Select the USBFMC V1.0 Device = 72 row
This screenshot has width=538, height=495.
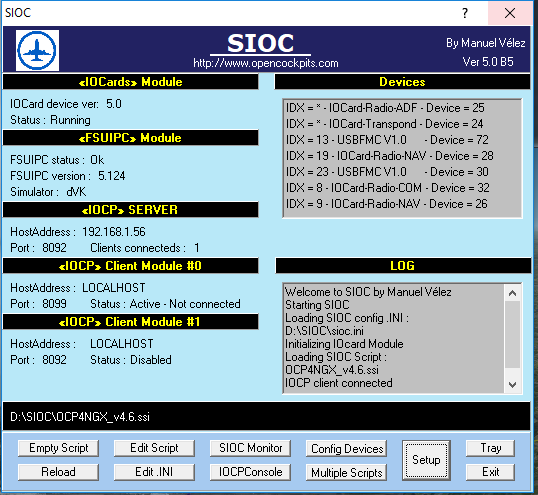click(x=387, y=140)
